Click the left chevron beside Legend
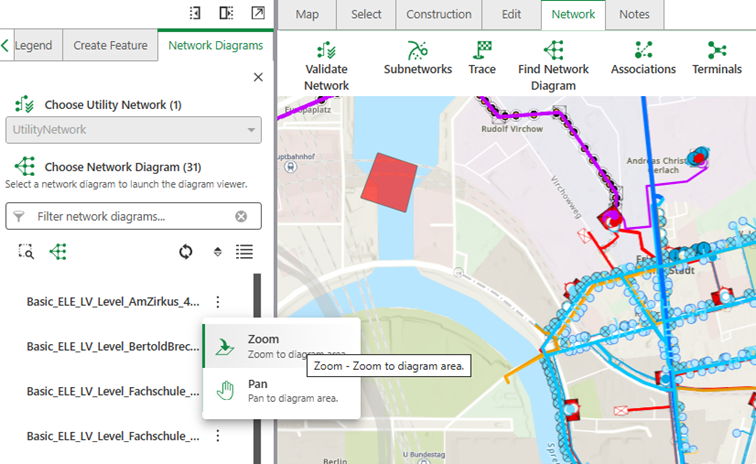This screenshot has height=464, width=756. (x=5, y=45)
